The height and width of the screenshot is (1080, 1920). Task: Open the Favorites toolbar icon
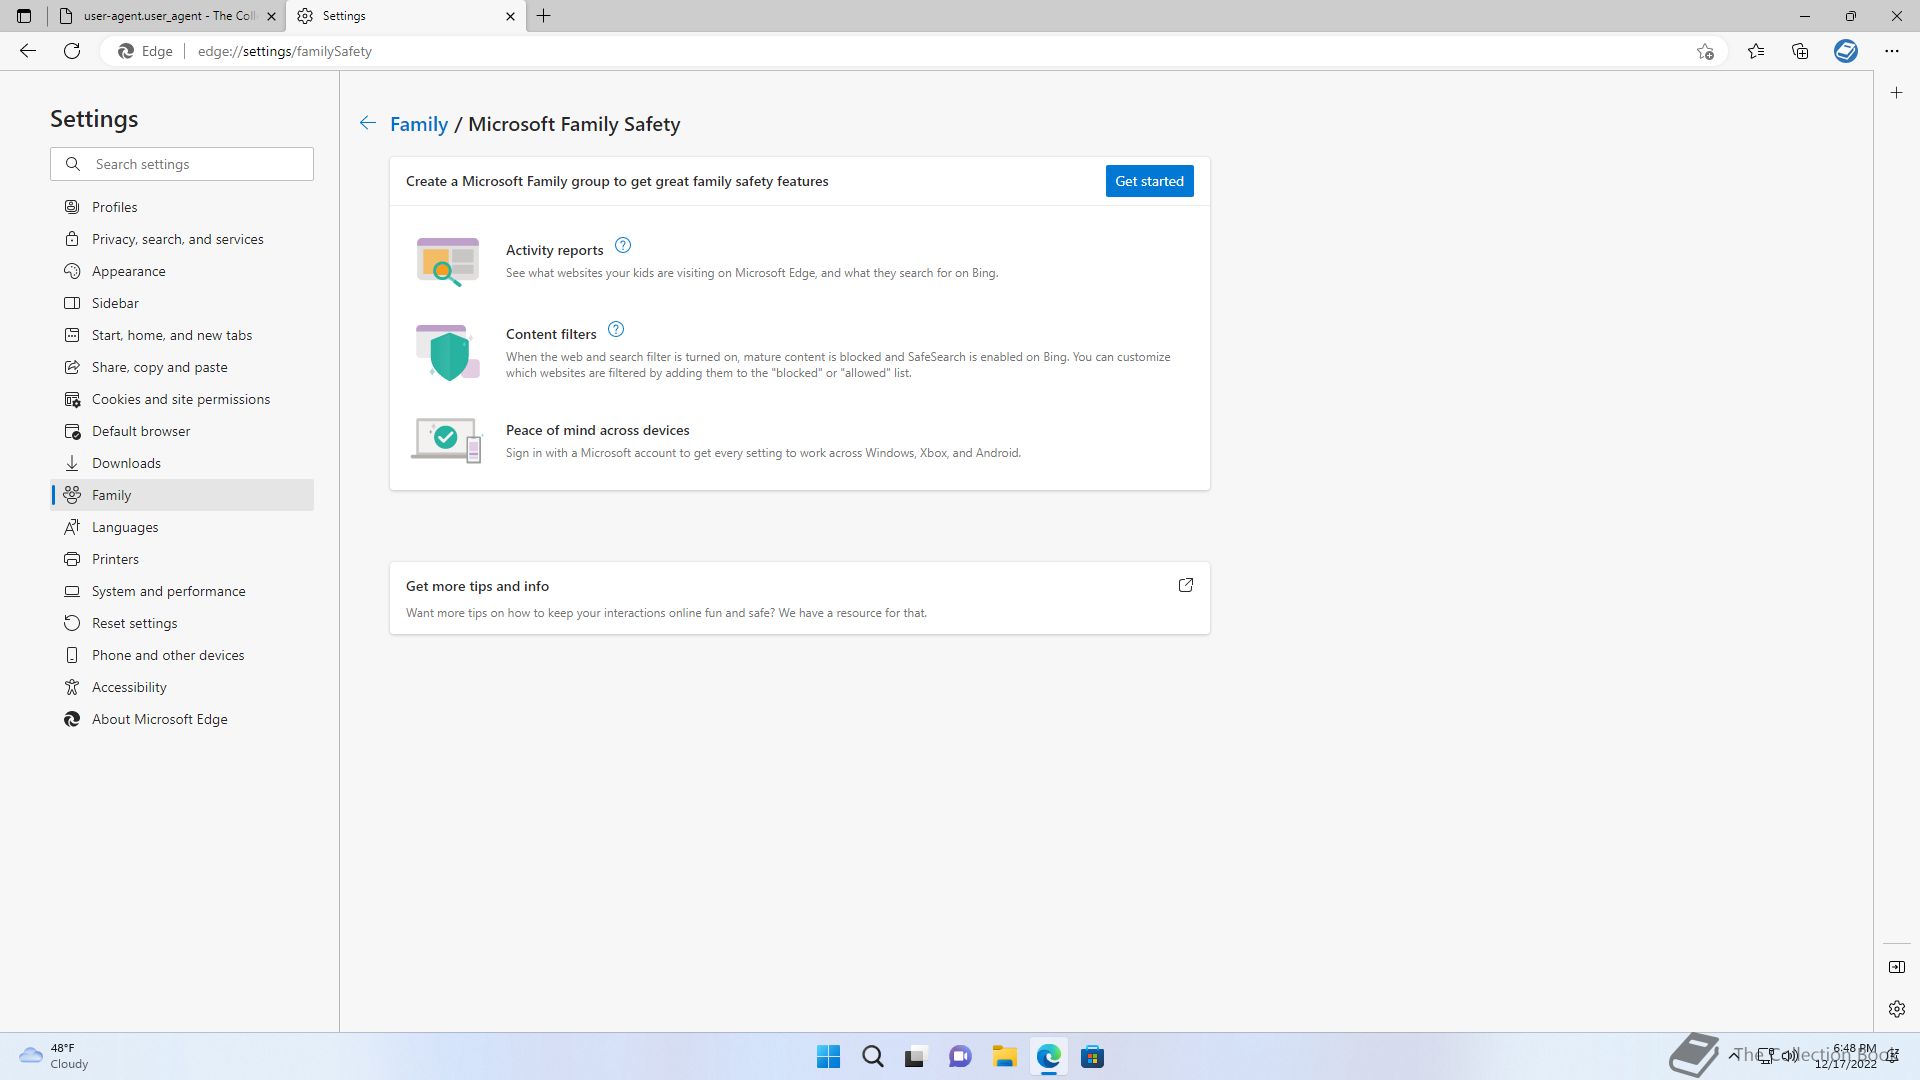coord(1756,51)
